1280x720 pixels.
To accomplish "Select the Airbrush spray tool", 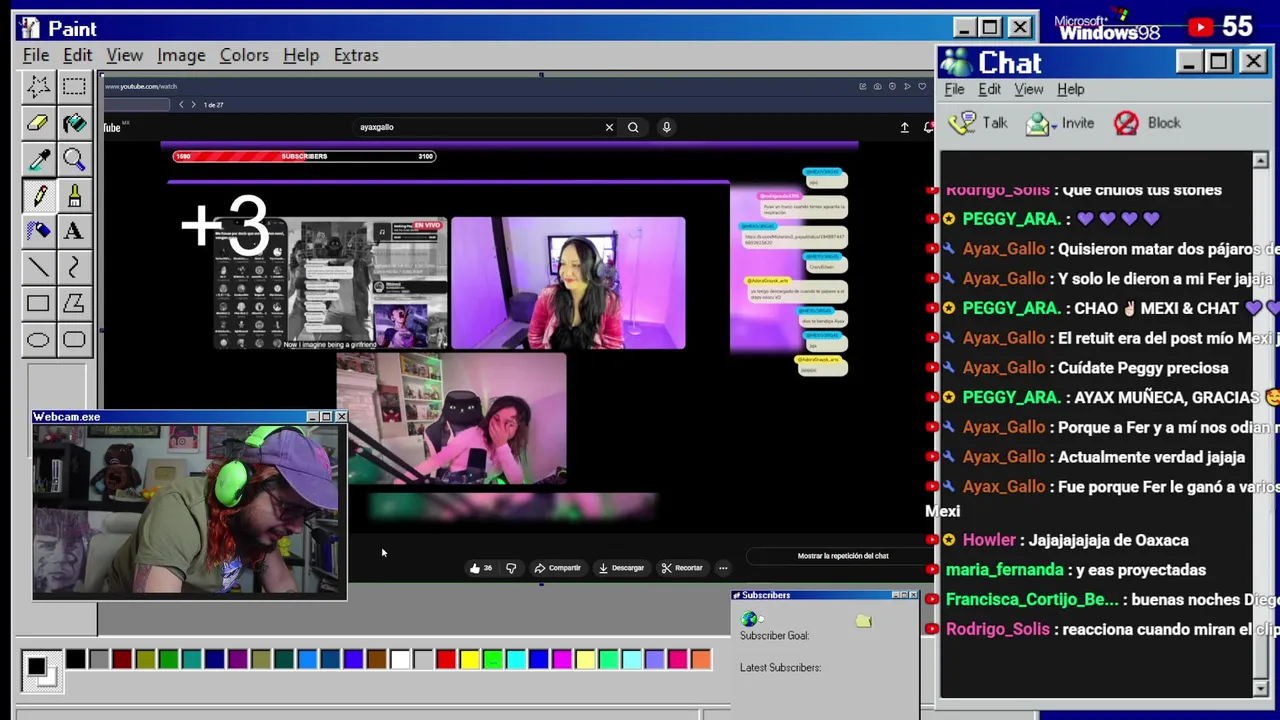I will tap(38, 230).
